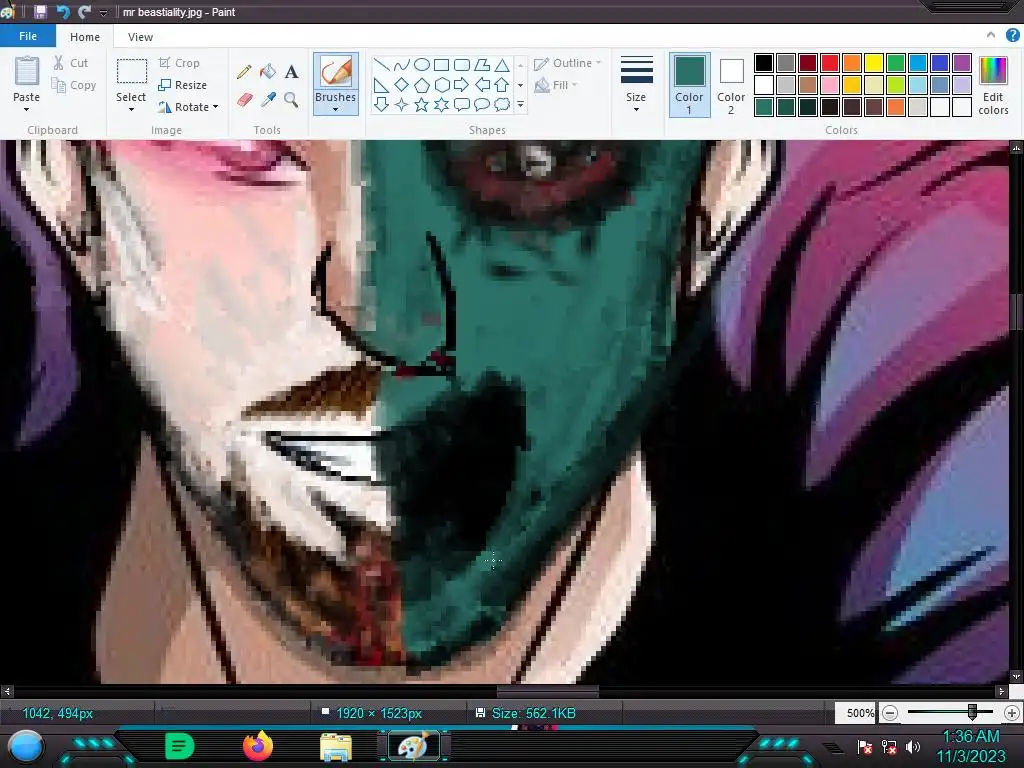Open the shape Fill dropdown
This screenshot has width=1024, height=768.
coord(556,85)
